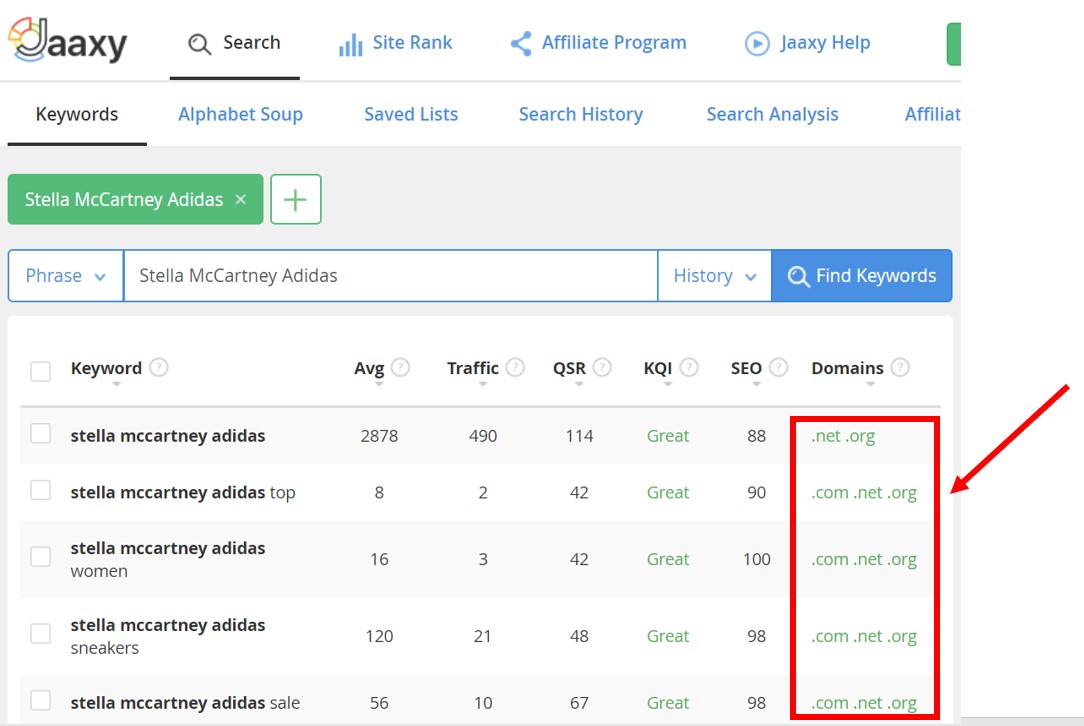
Task: Sort by the SEO column header
Action: tap(746, 369)
